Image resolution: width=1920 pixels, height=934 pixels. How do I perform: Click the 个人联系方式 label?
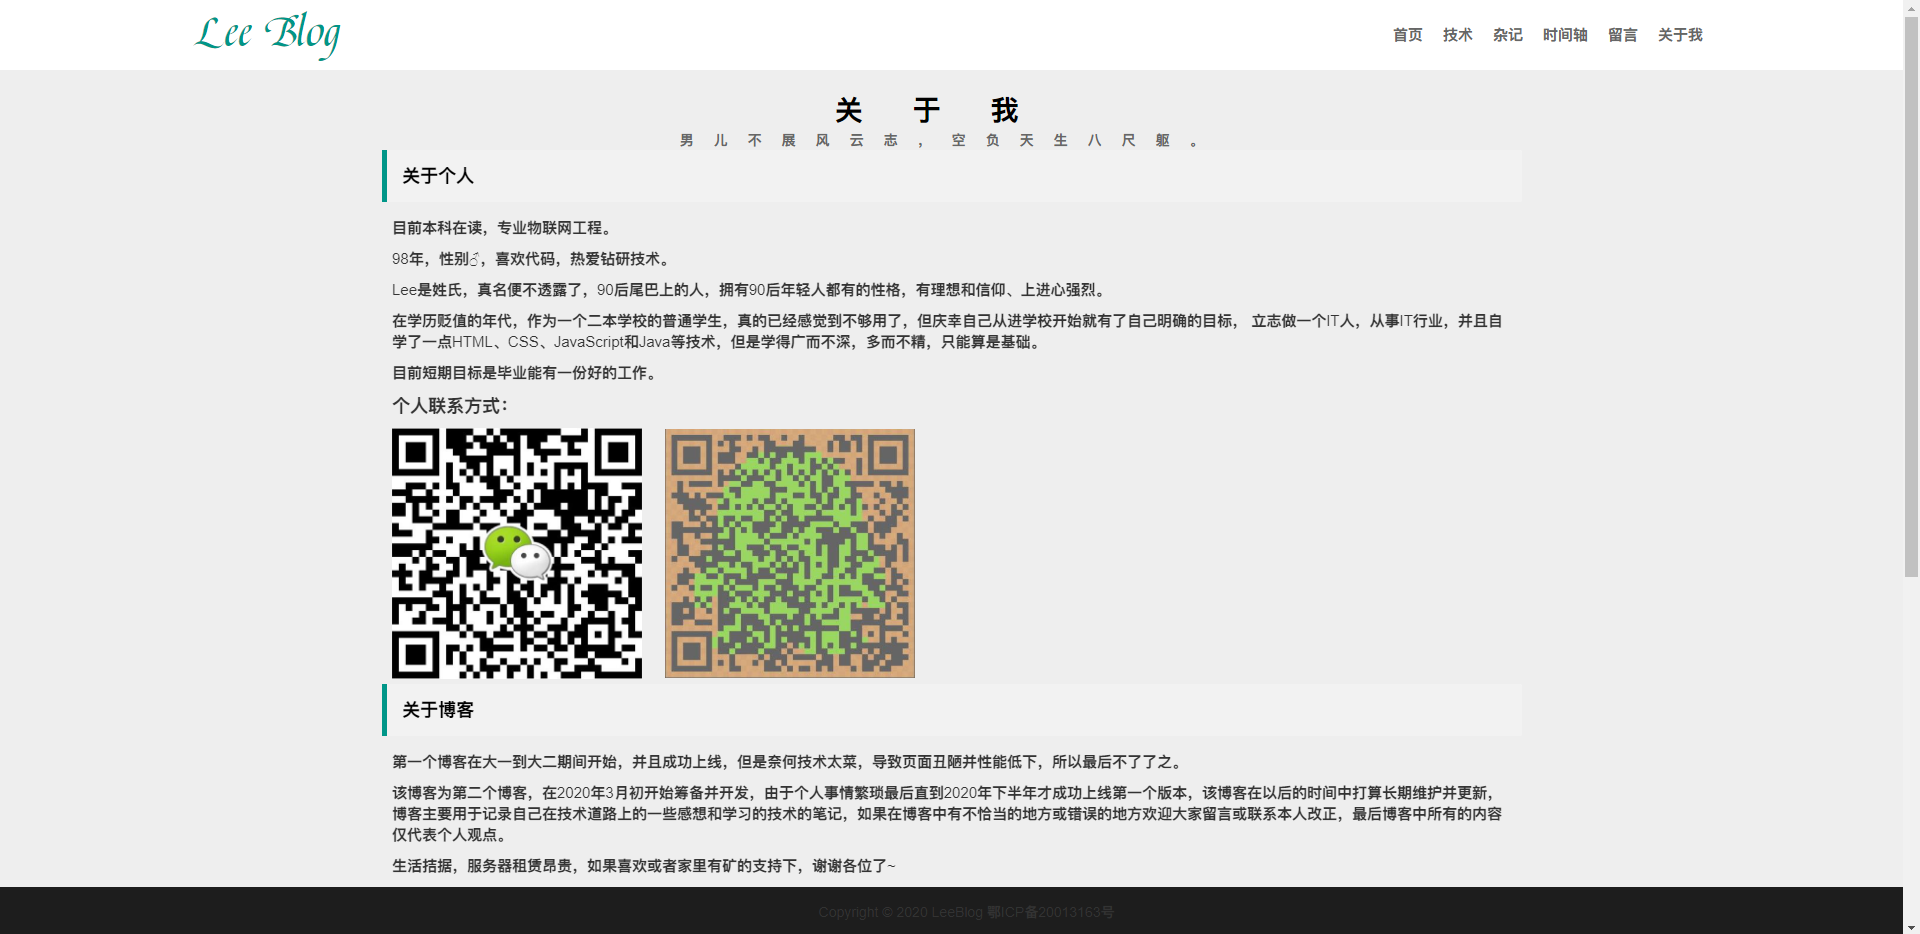click(450, 405)
